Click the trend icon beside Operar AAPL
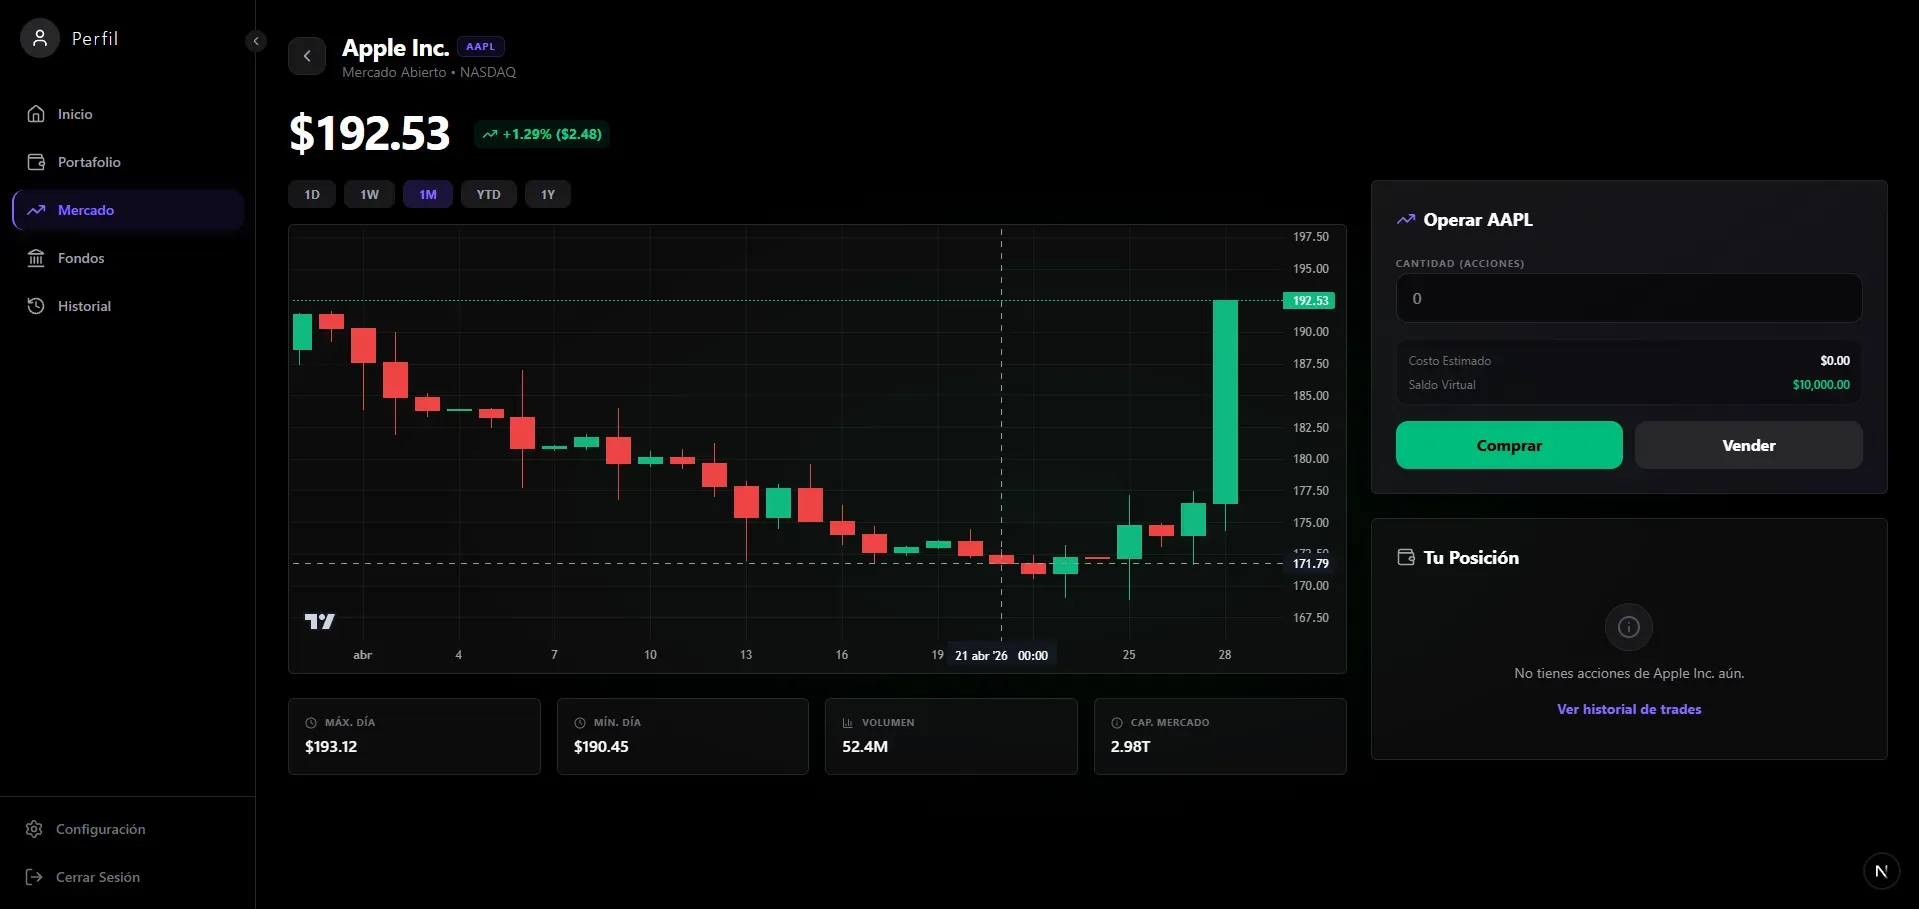 pos(1406,219)
